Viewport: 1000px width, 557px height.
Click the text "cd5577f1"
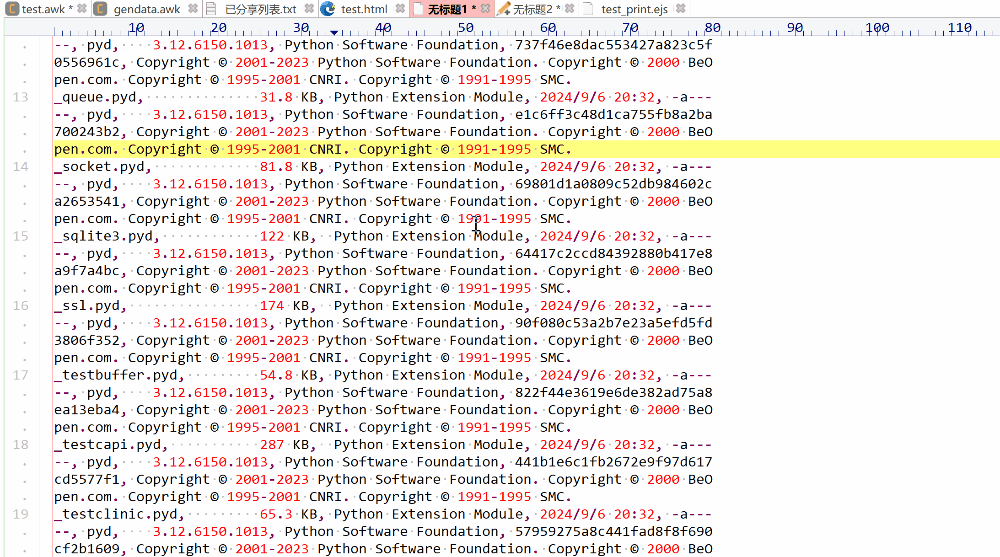[x=87, y=480]
